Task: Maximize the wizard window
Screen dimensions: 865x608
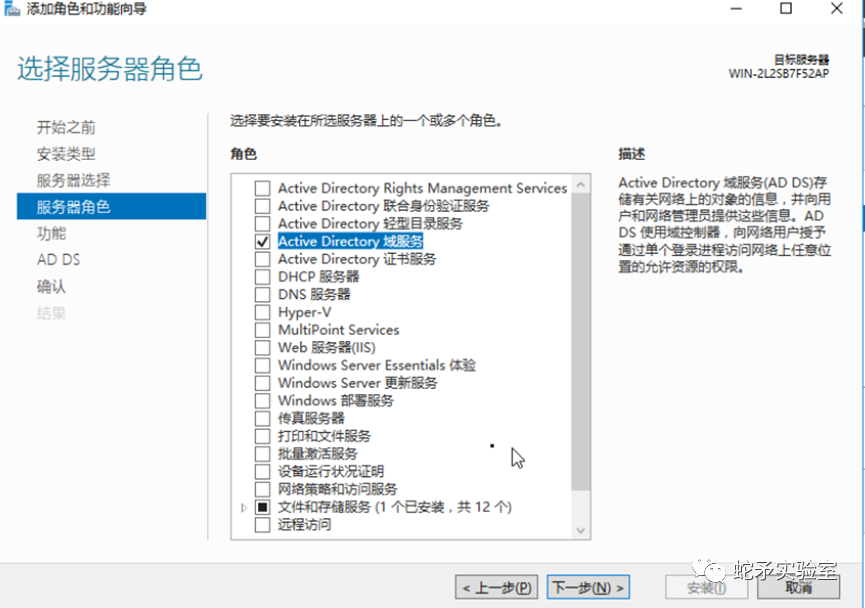Action: [x=786, y=9]
